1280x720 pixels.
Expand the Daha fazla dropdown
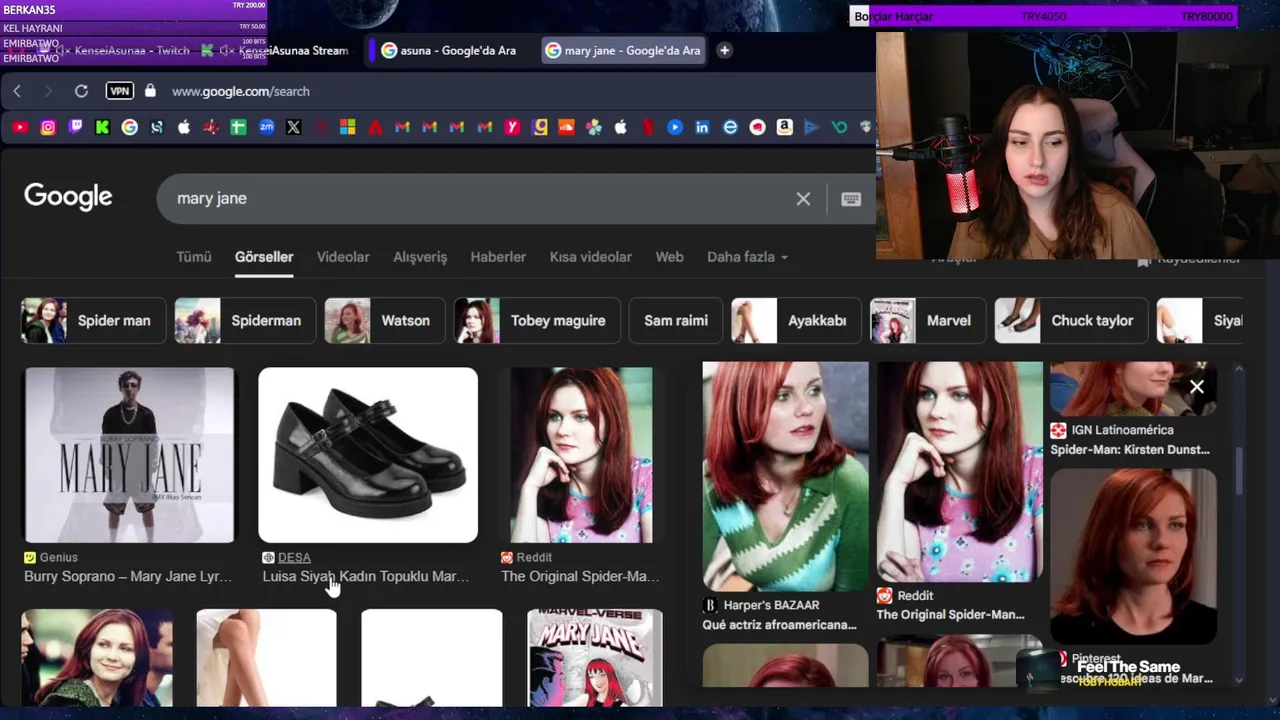click(x=747, y=257)
